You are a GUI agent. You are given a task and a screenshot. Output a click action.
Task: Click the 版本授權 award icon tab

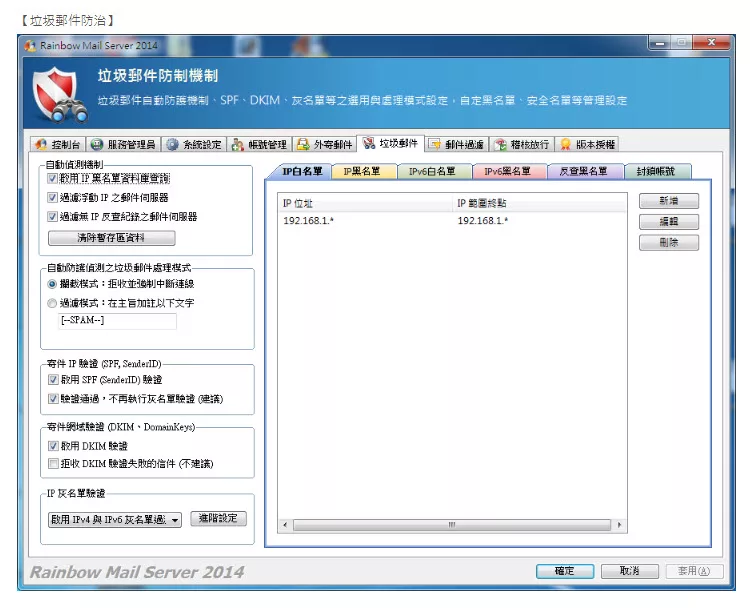566,145
